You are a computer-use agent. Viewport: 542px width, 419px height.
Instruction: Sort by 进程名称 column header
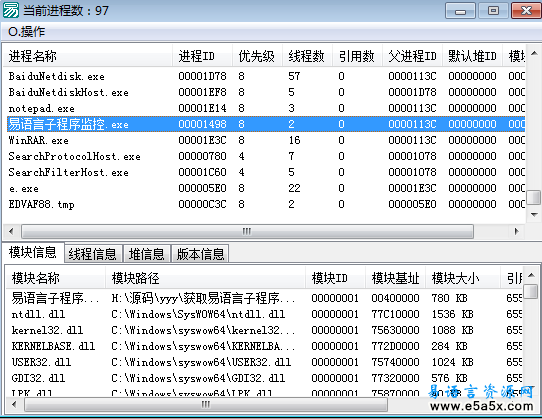point(88,56)
